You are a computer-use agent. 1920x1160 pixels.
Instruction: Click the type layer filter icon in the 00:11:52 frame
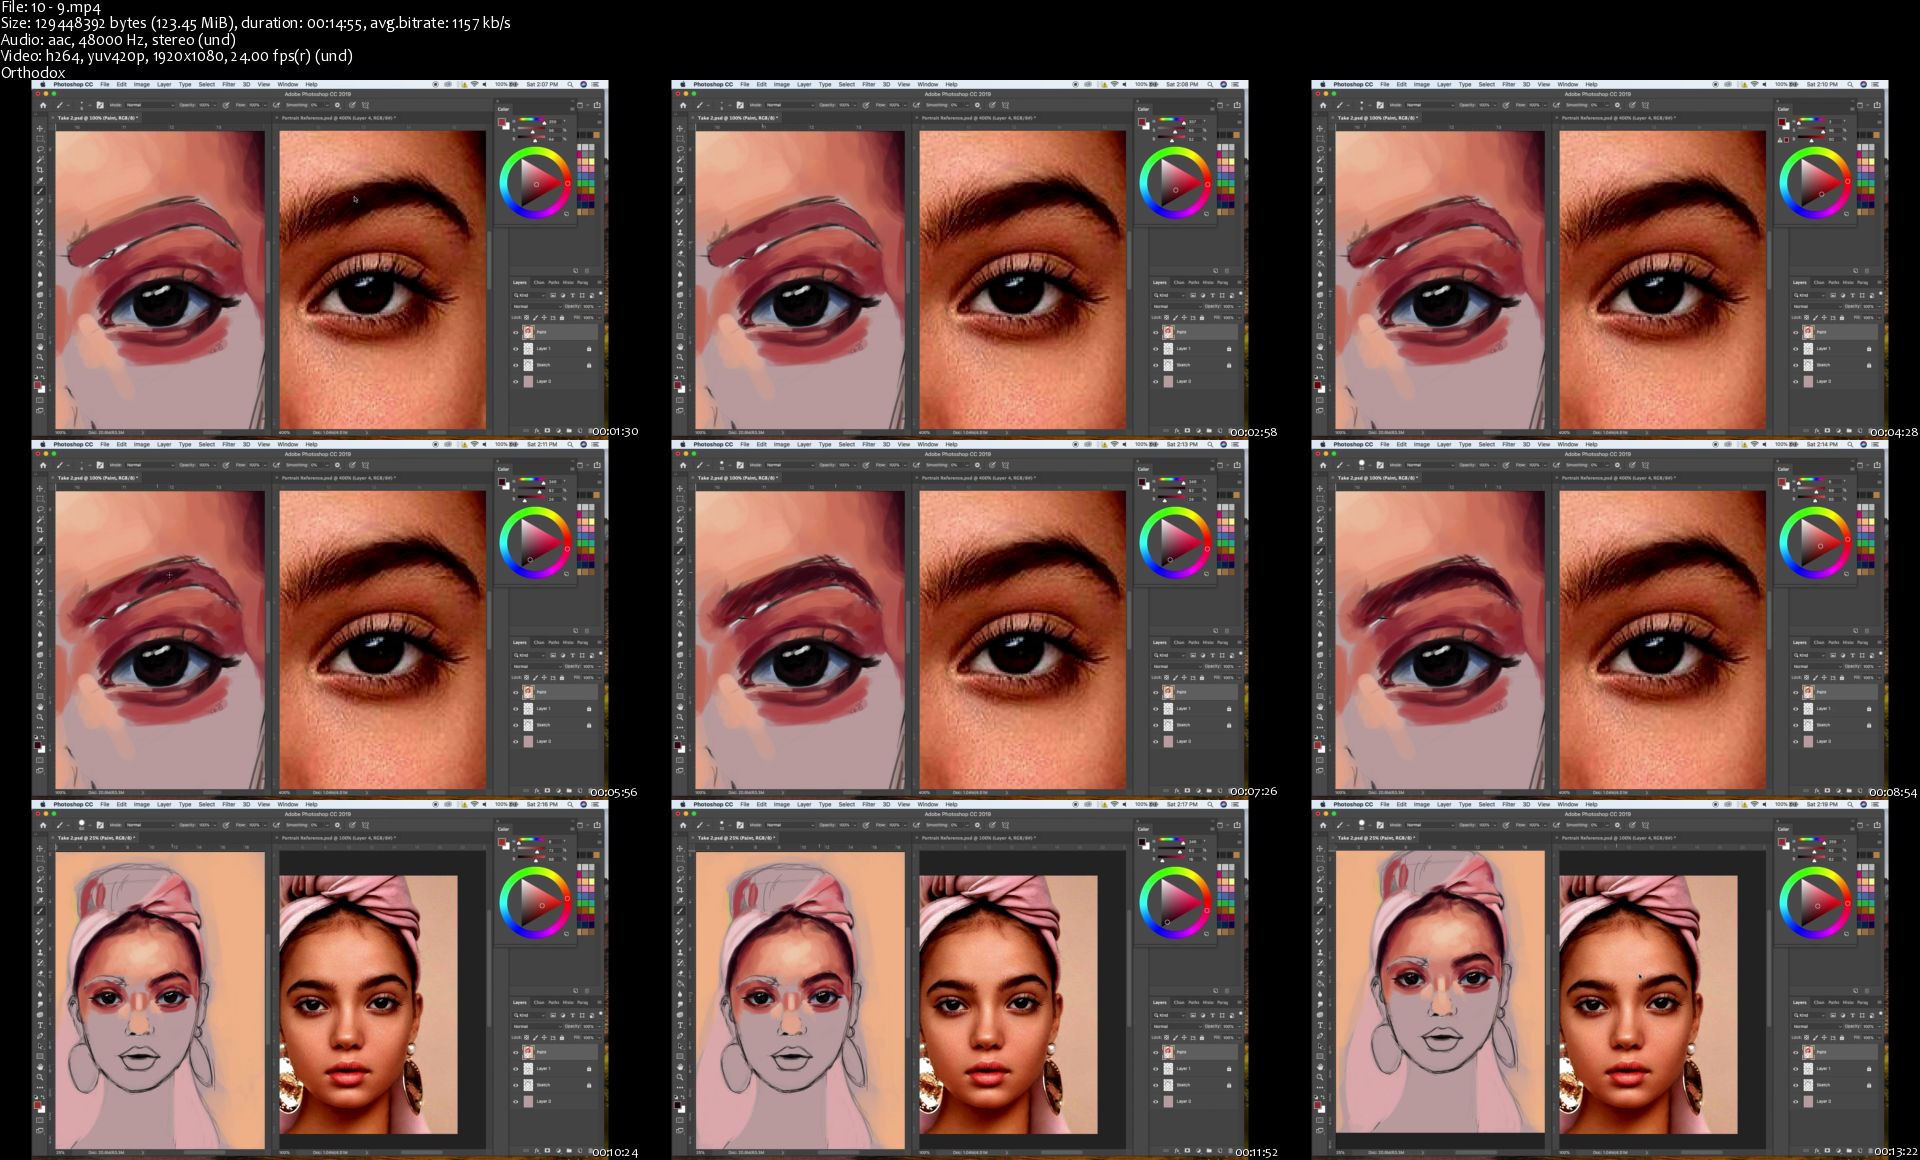click(x=1212, y=1015)
